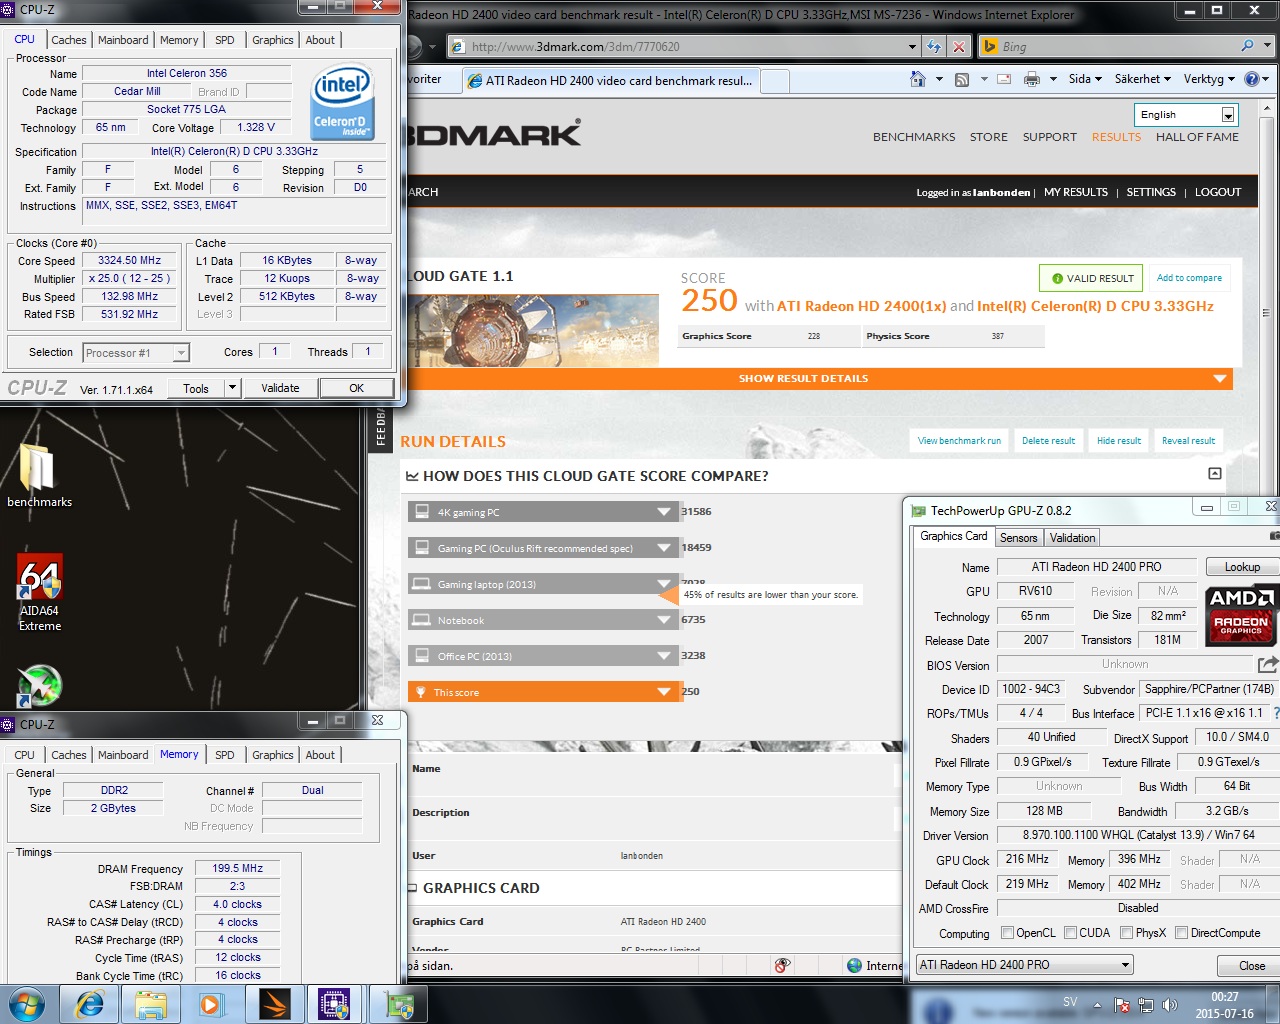This screenshot has width=1280, height=1024.
Task: Open the Tools dropdown arrow in CPU-Z
Action: 232,388
